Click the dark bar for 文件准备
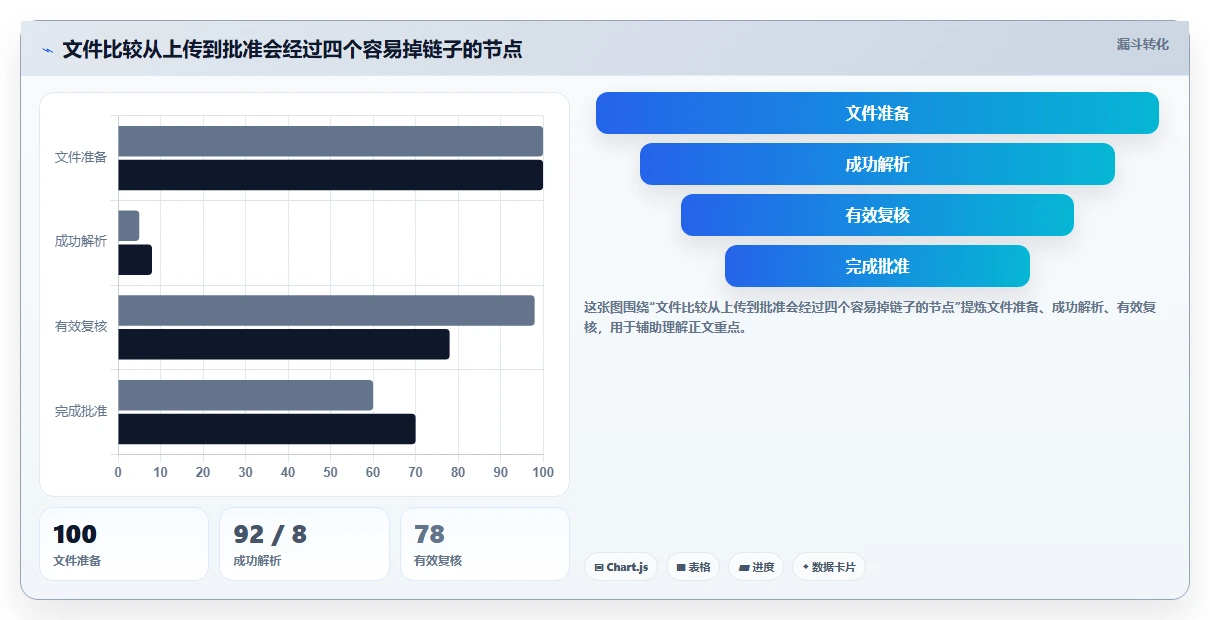Viewport: 1210px width, 620px height. click(x=331, y=175)
